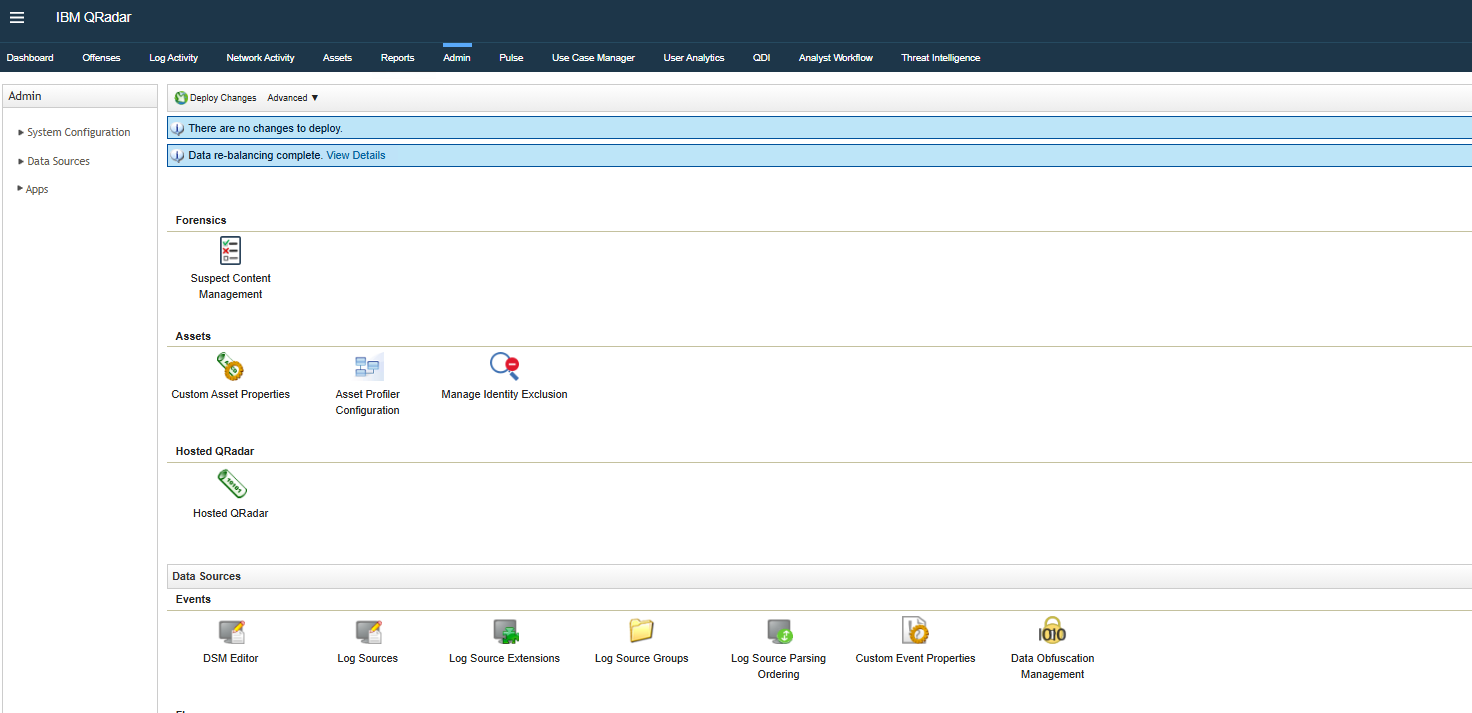Viewport: 1472px width, 713px height.
Task: Open Log Source Parsing Ordering icon
Action: pyautogui.click(x=779, y=631)
